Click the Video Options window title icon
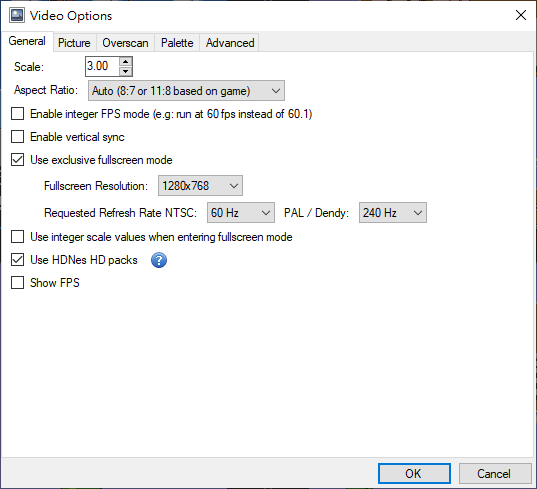 (x=17, y=15)
